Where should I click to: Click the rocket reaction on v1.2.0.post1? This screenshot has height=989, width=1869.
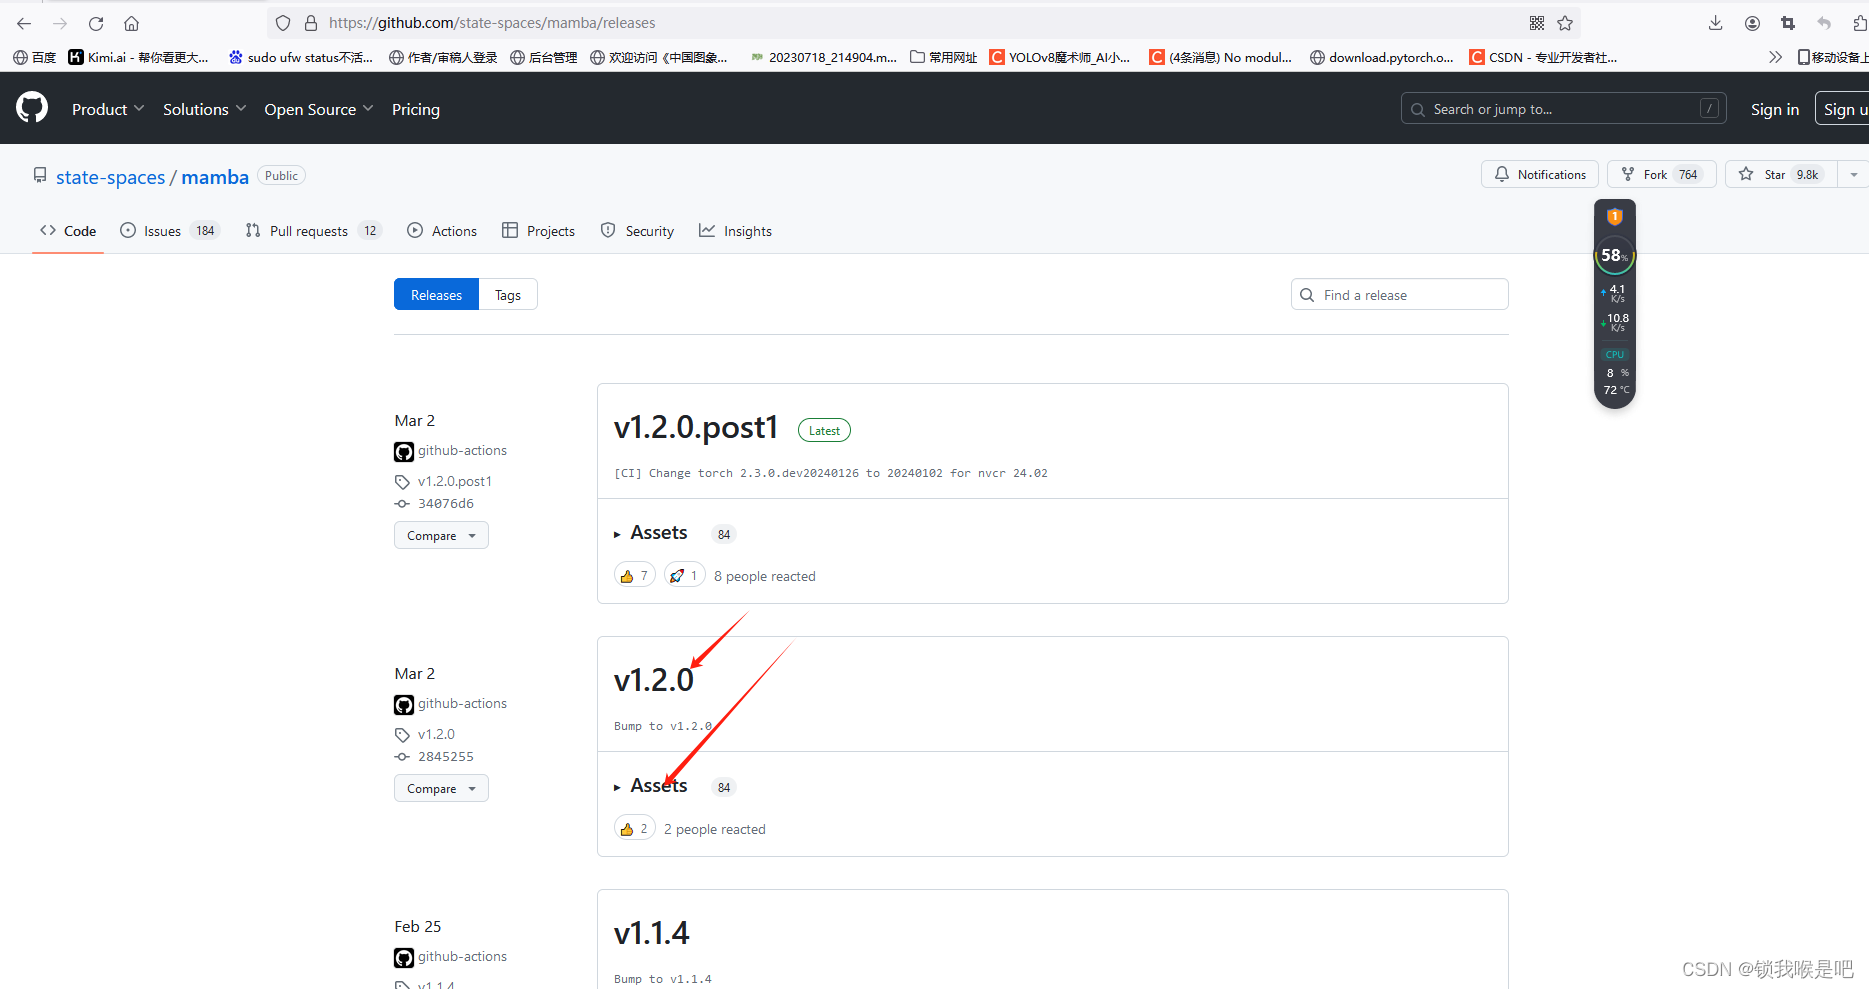685,575
